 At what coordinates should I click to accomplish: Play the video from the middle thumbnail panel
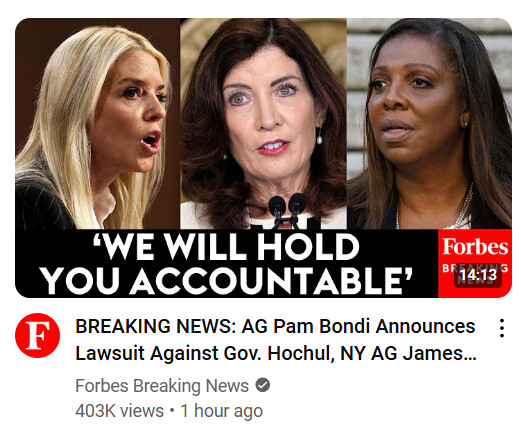click(263, 123)
